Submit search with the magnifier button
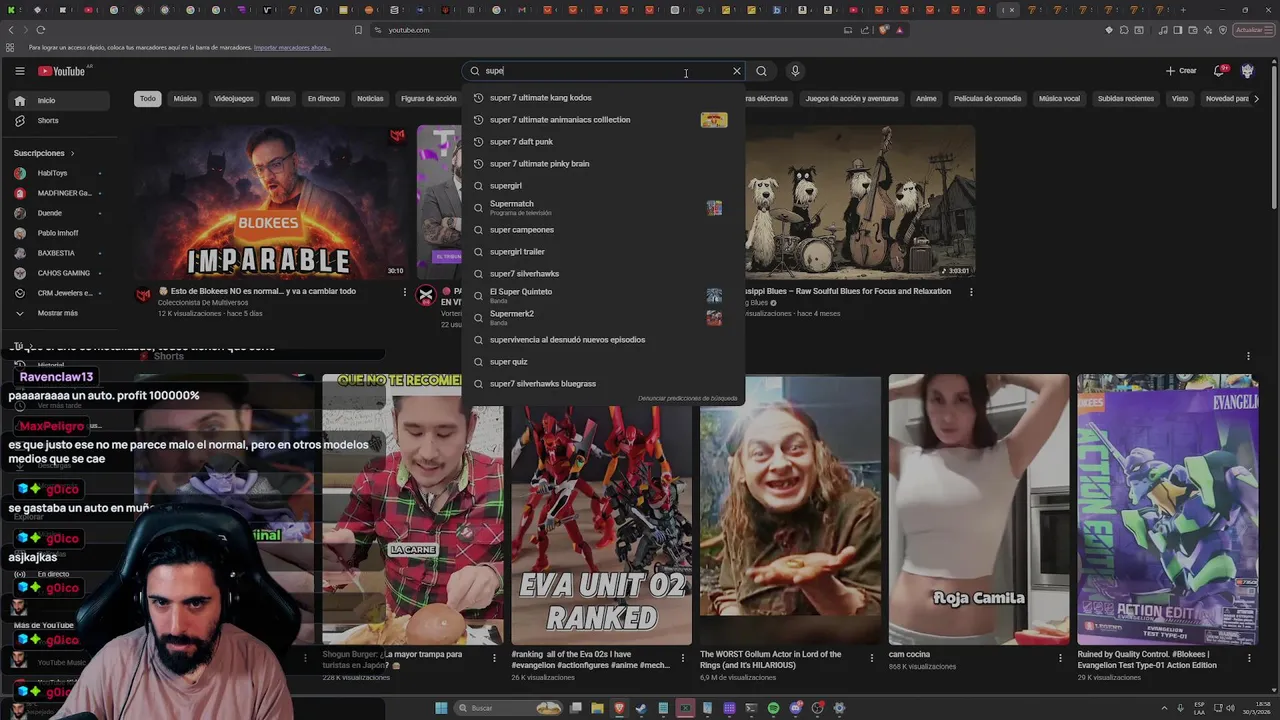1280x720 pixels. click(x=762, y=71)
